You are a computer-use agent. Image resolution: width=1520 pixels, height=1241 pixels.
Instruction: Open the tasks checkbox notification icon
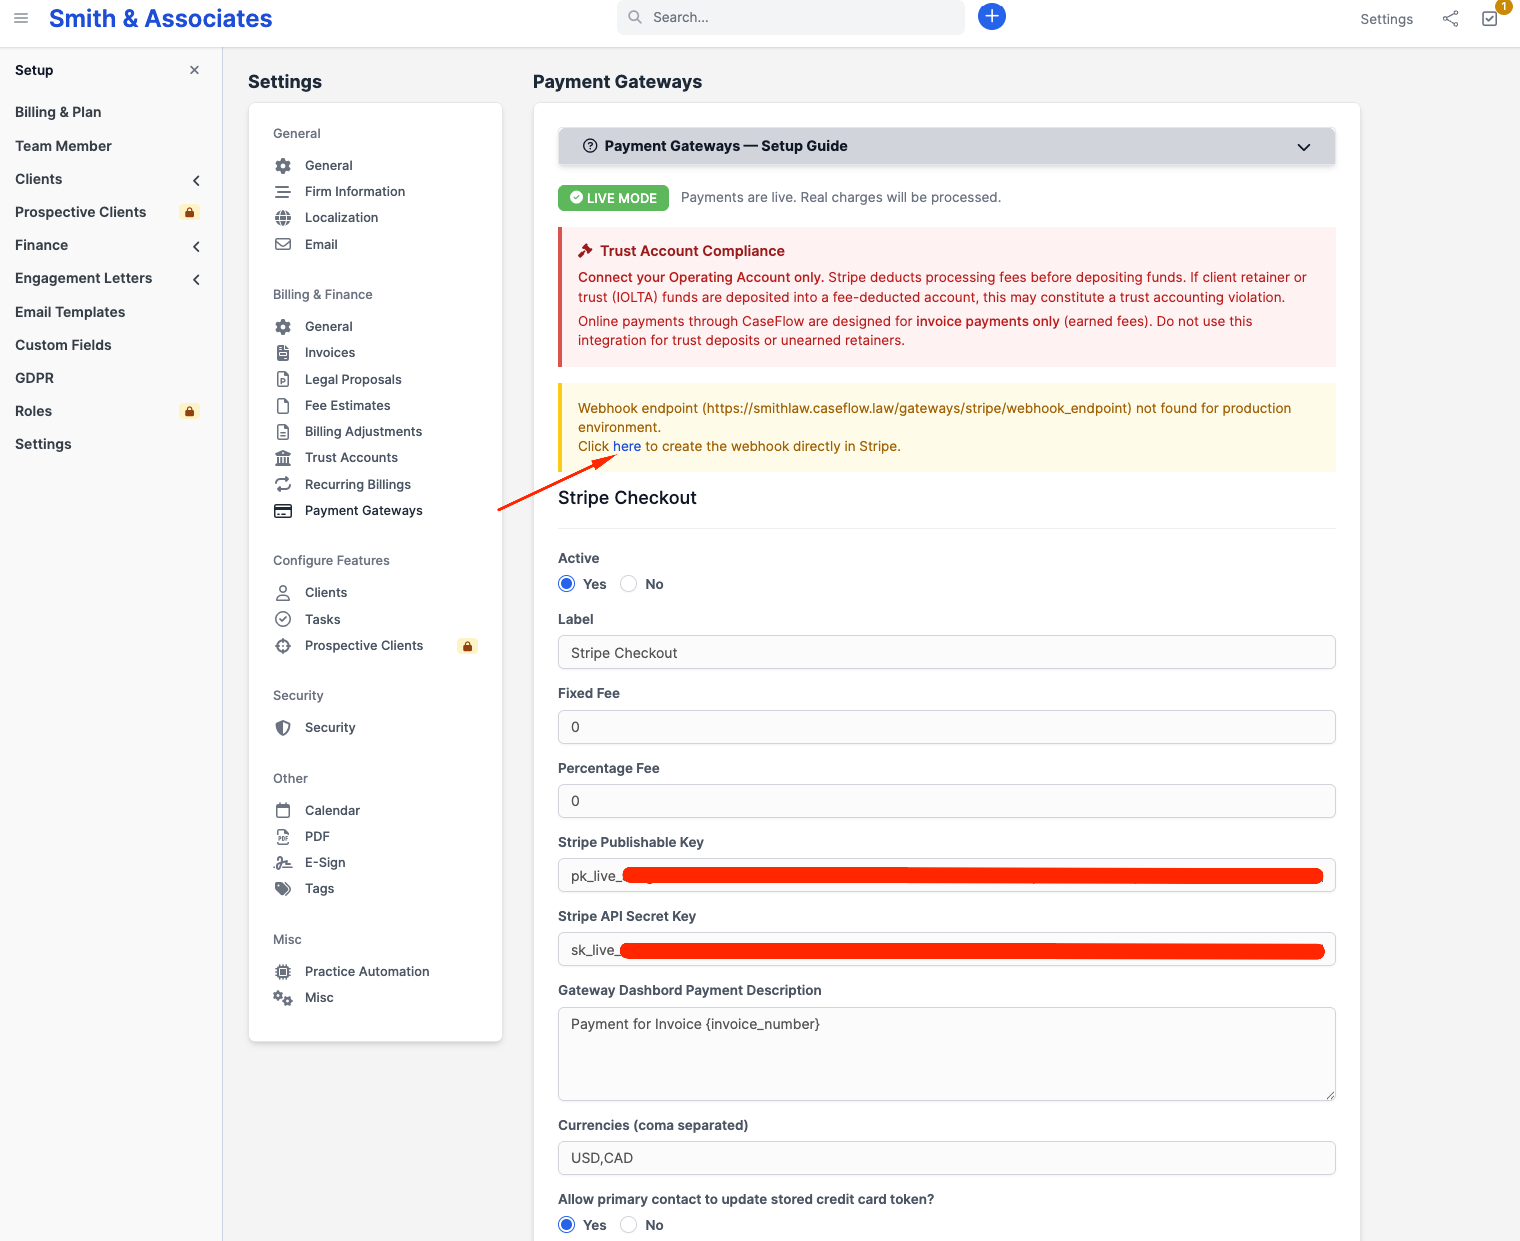point(1490,19)
